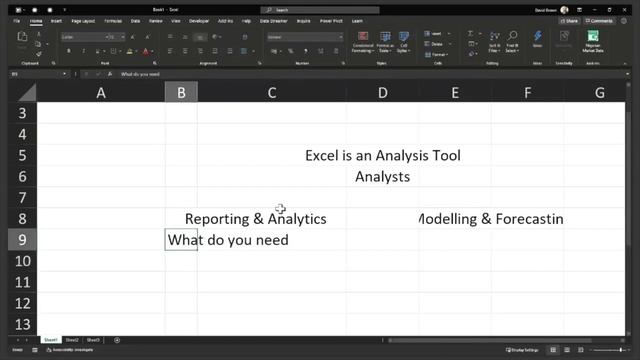Viewport: 640px width, 360px height.
Task: Open the Font Color dropdown arrow
Action: coord(152,51)
